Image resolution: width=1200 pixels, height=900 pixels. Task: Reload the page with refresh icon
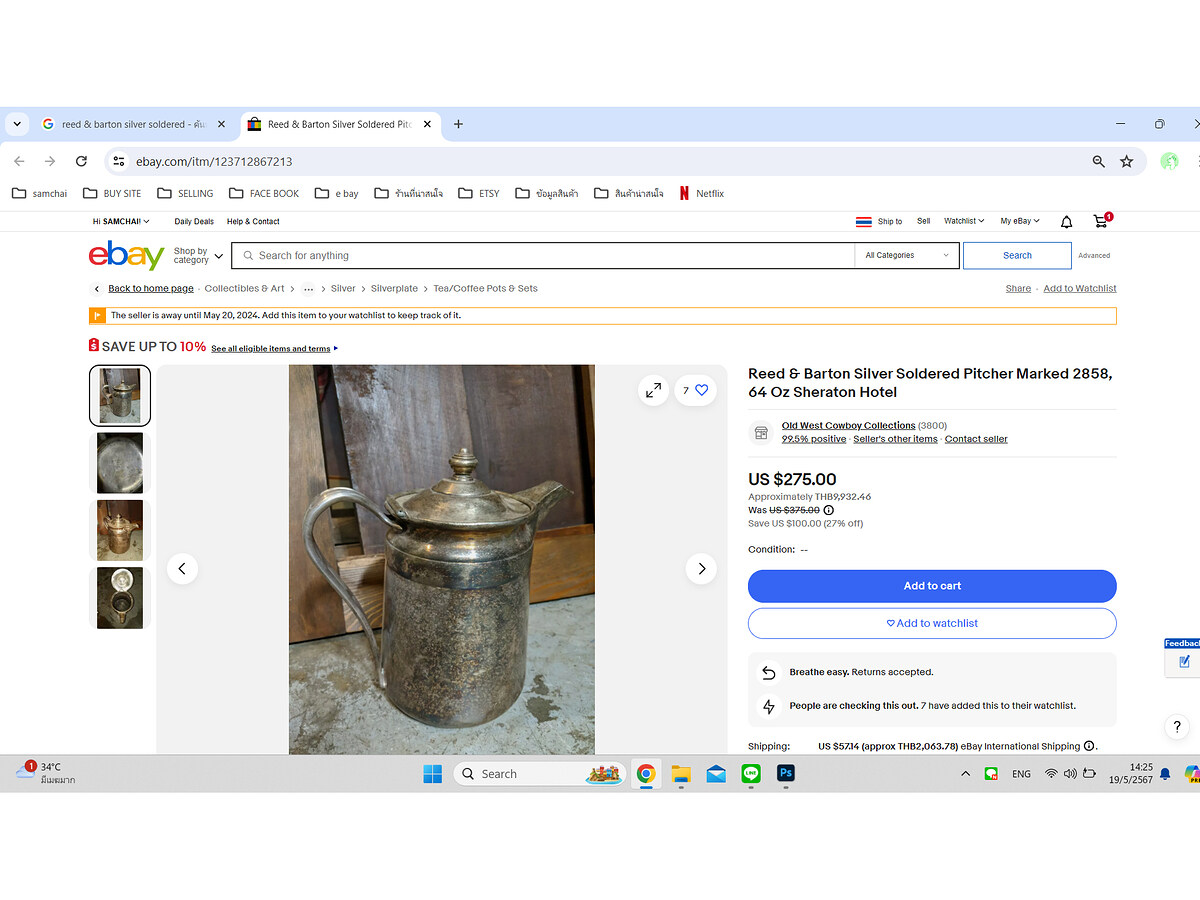[81, 161]
